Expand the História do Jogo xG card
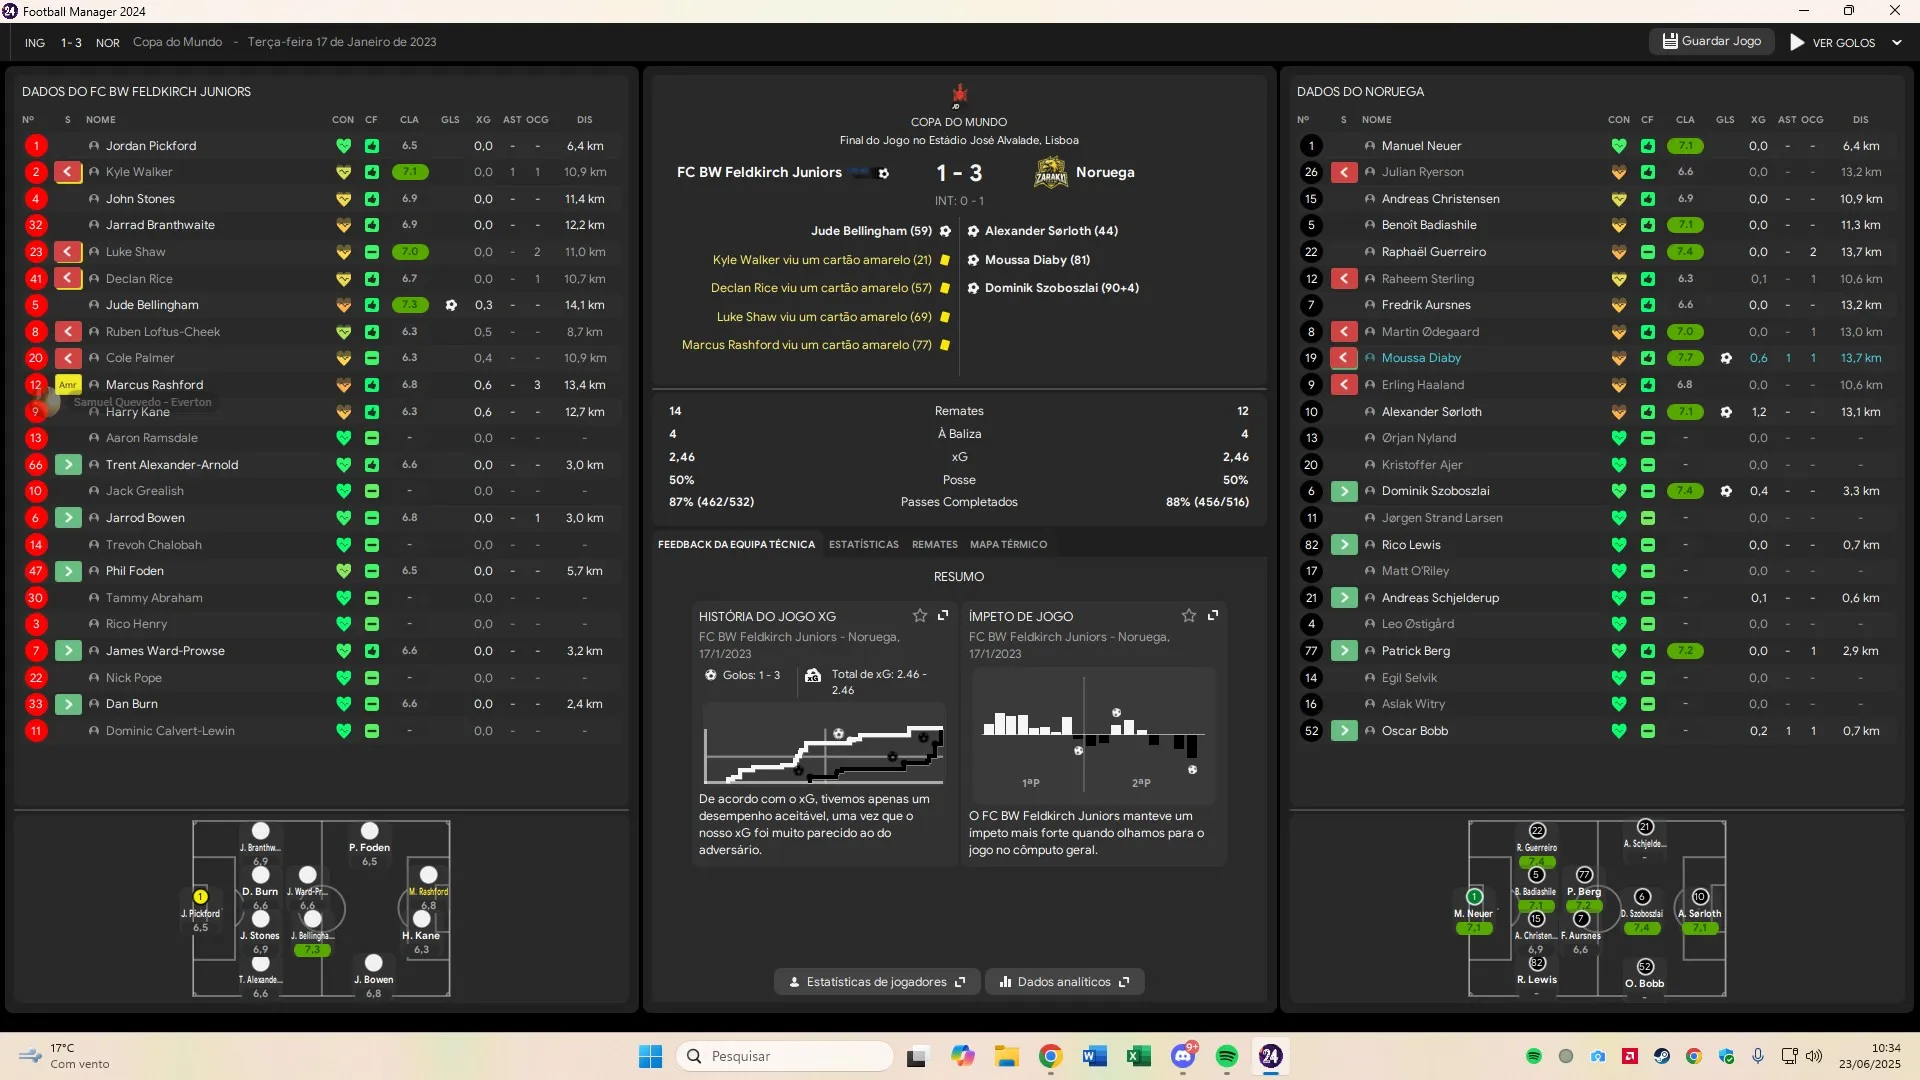 pos(943,616)
